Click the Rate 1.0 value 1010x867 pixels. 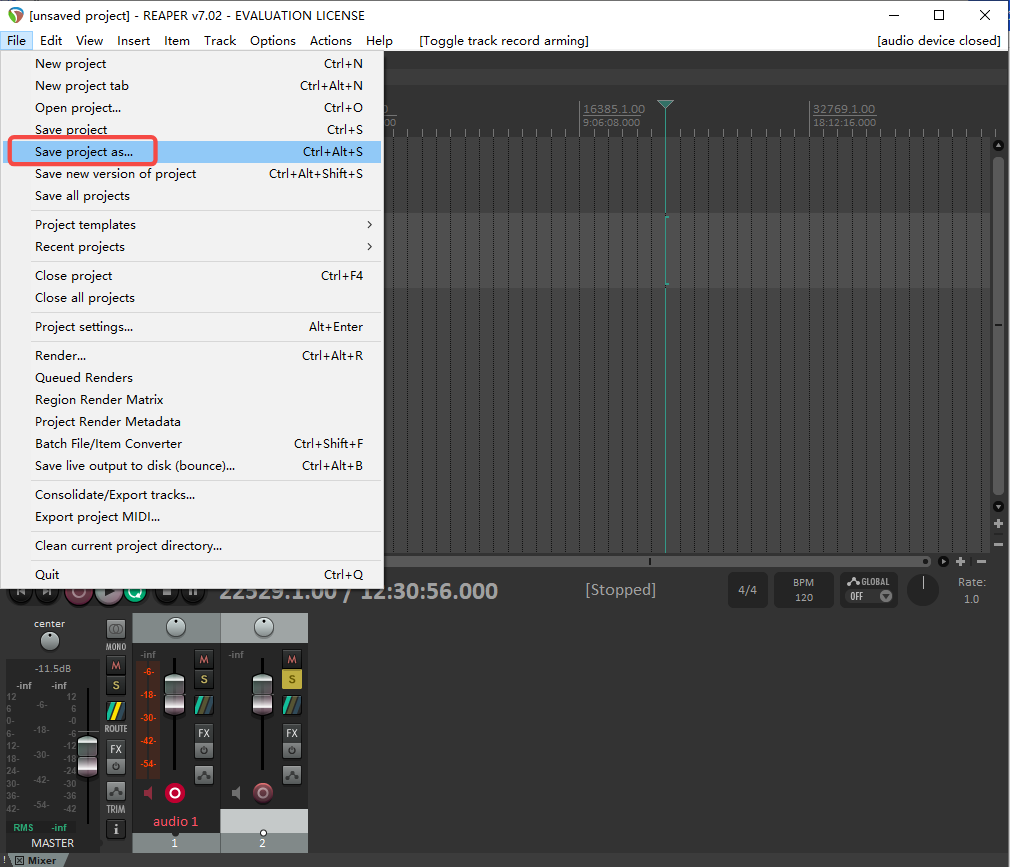point(971,599)
